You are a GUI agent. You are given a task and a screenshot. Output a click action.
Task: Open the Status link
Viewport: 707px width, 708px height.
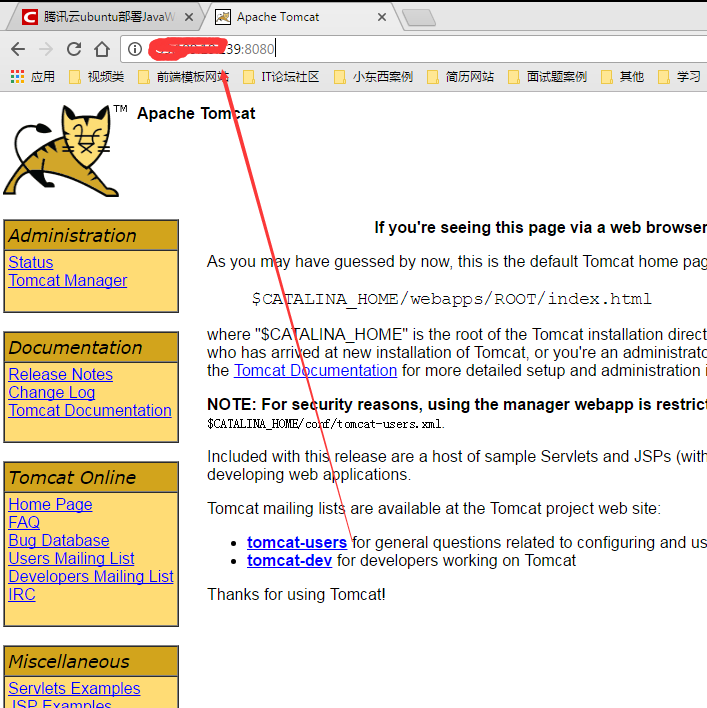[x=31, y=262]
